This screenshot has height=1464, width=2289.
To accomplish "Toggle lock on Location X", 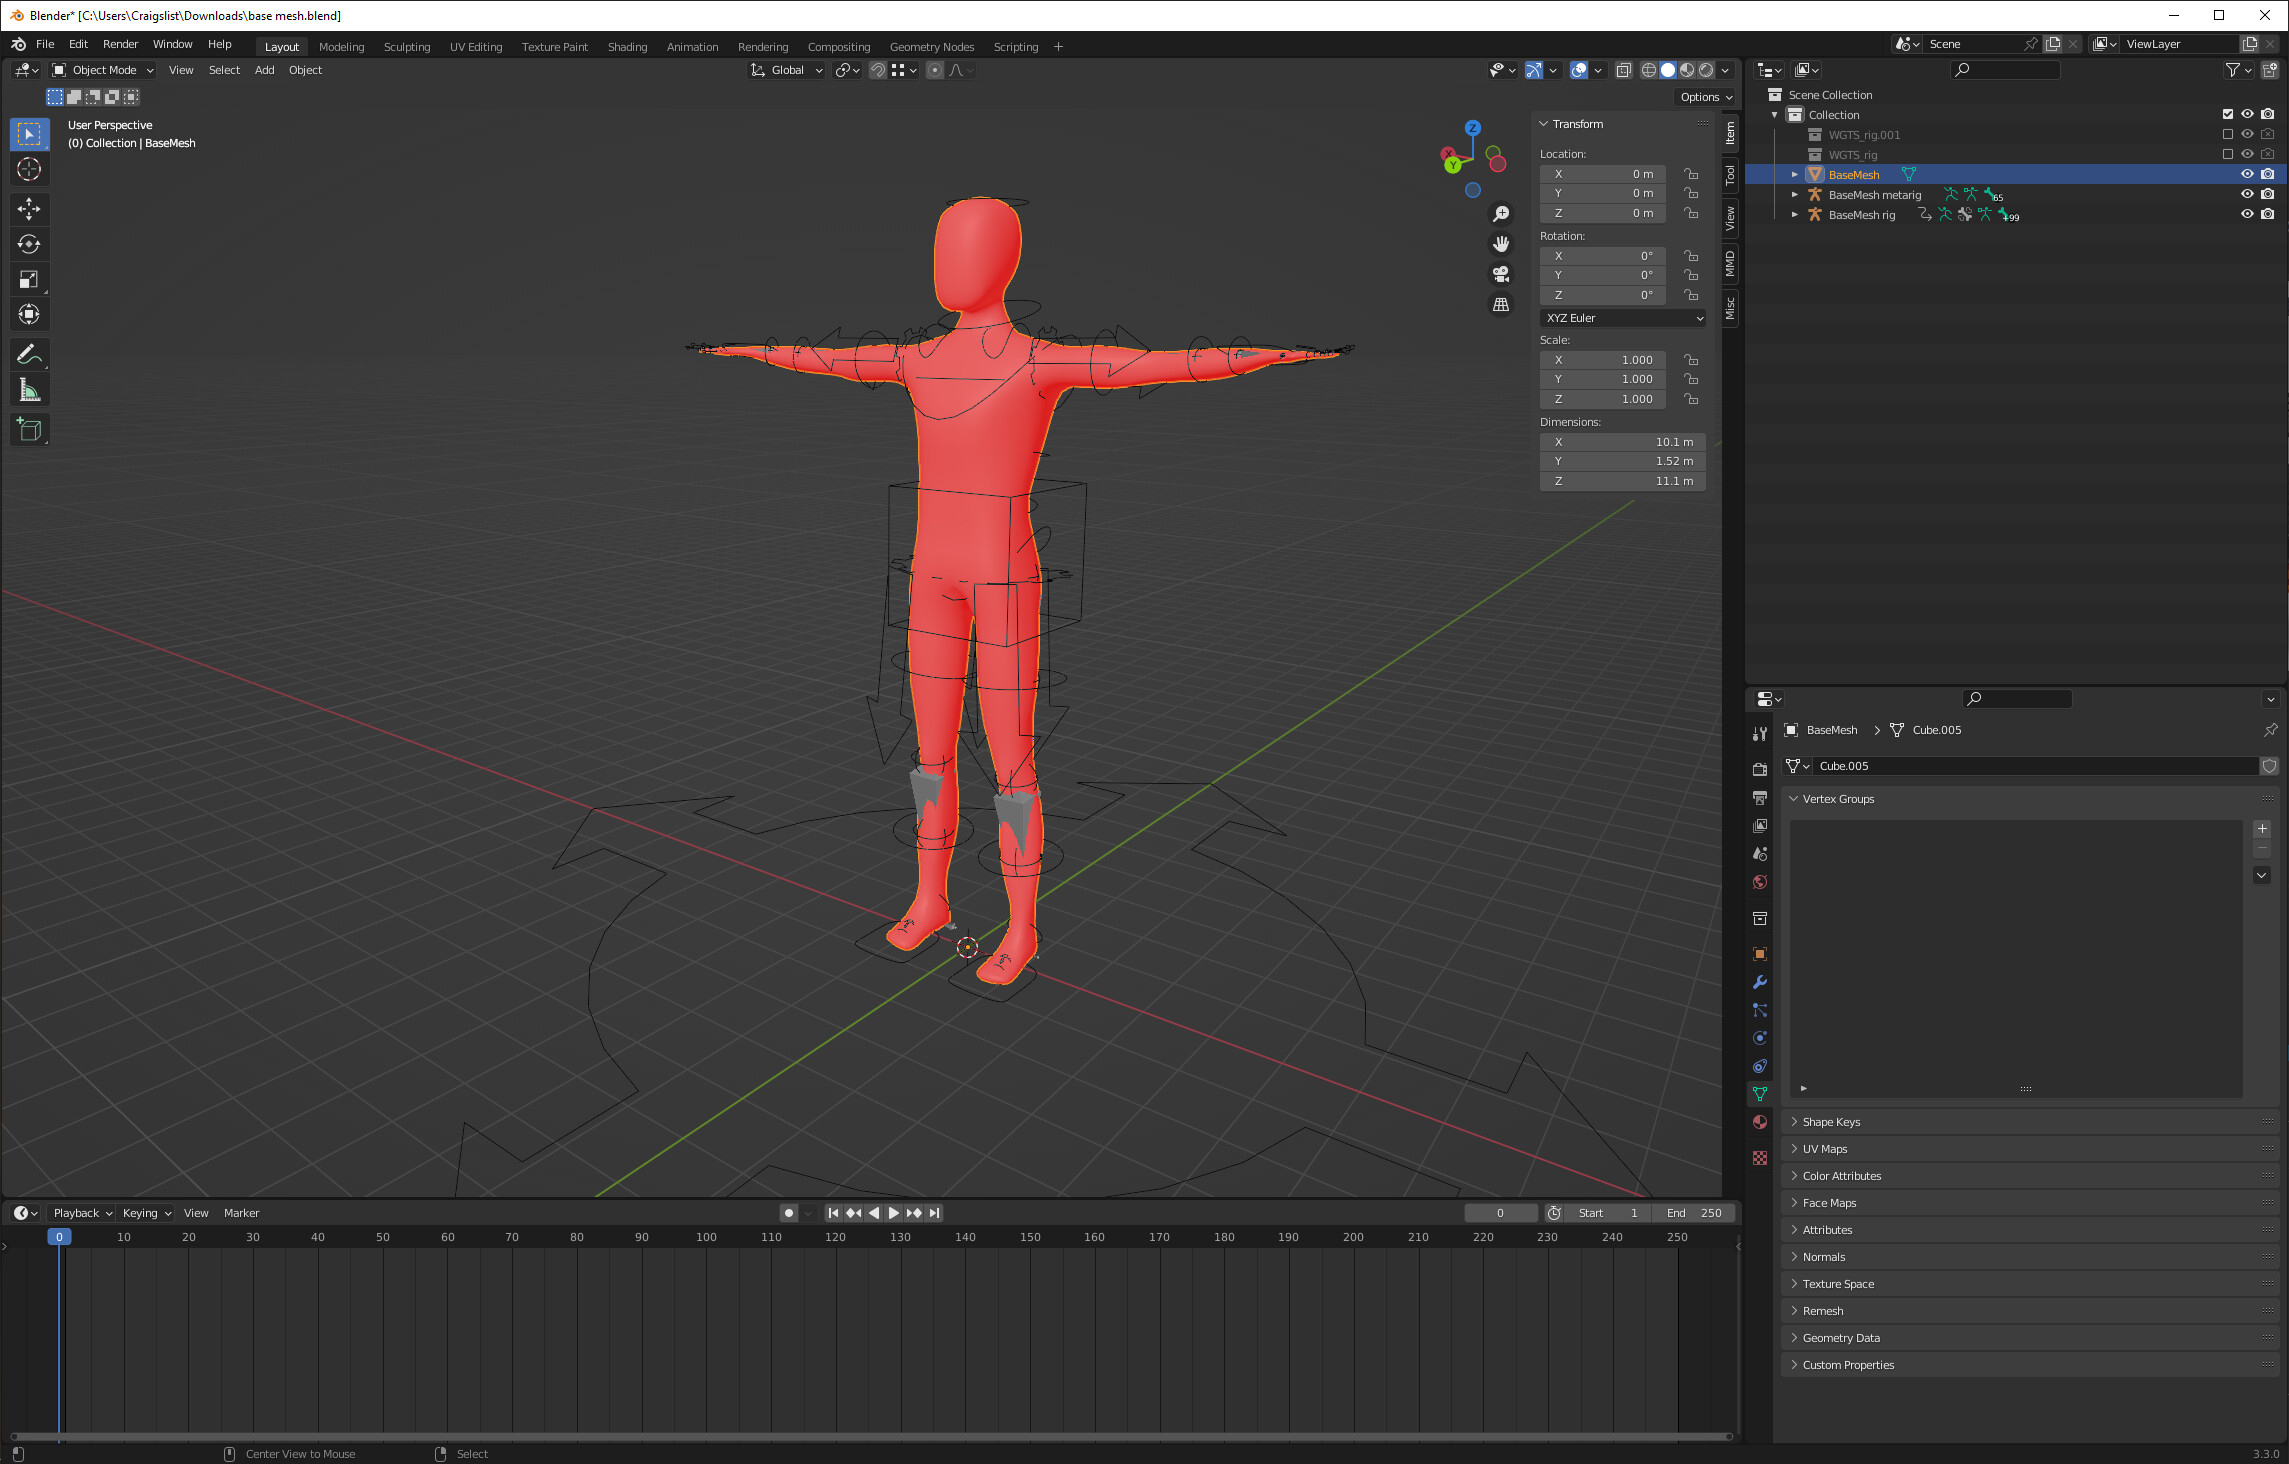I will tap(1691, 174).
